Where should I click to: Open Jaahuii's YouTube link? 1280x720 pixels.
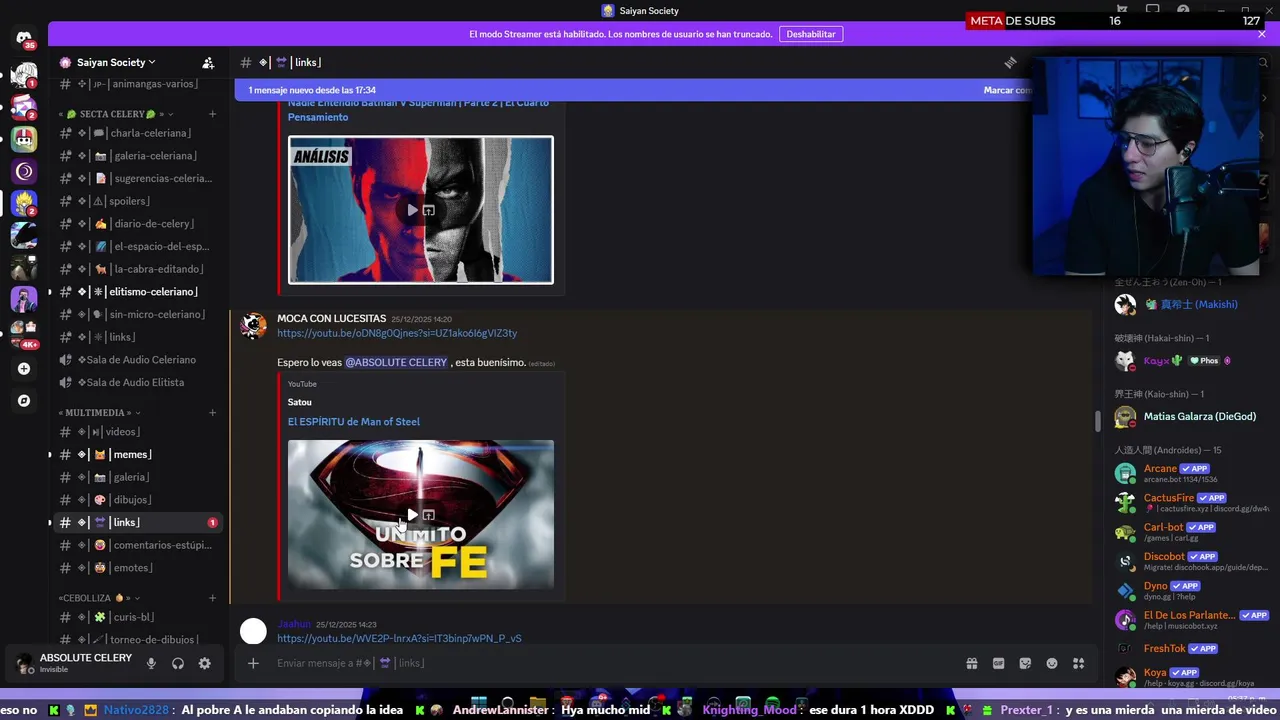click(399, 638)
